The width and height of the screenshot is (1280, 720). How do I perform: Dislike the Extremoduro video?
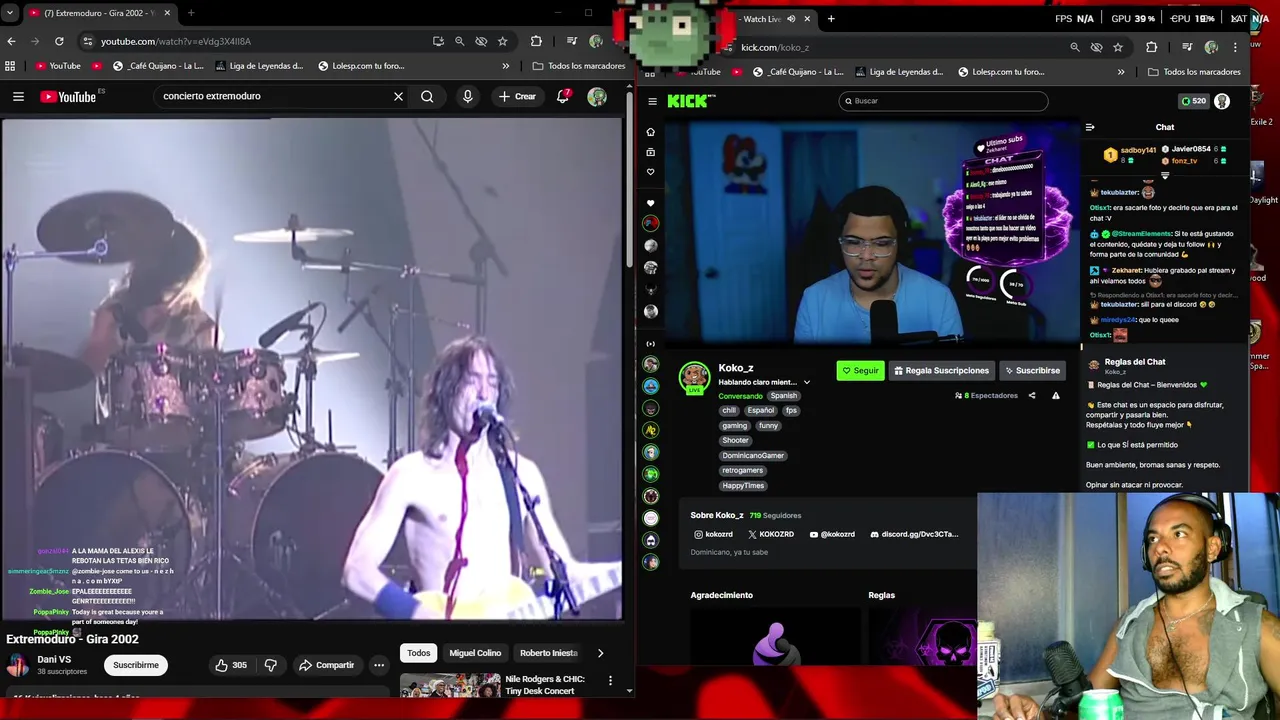click(270, 665)
